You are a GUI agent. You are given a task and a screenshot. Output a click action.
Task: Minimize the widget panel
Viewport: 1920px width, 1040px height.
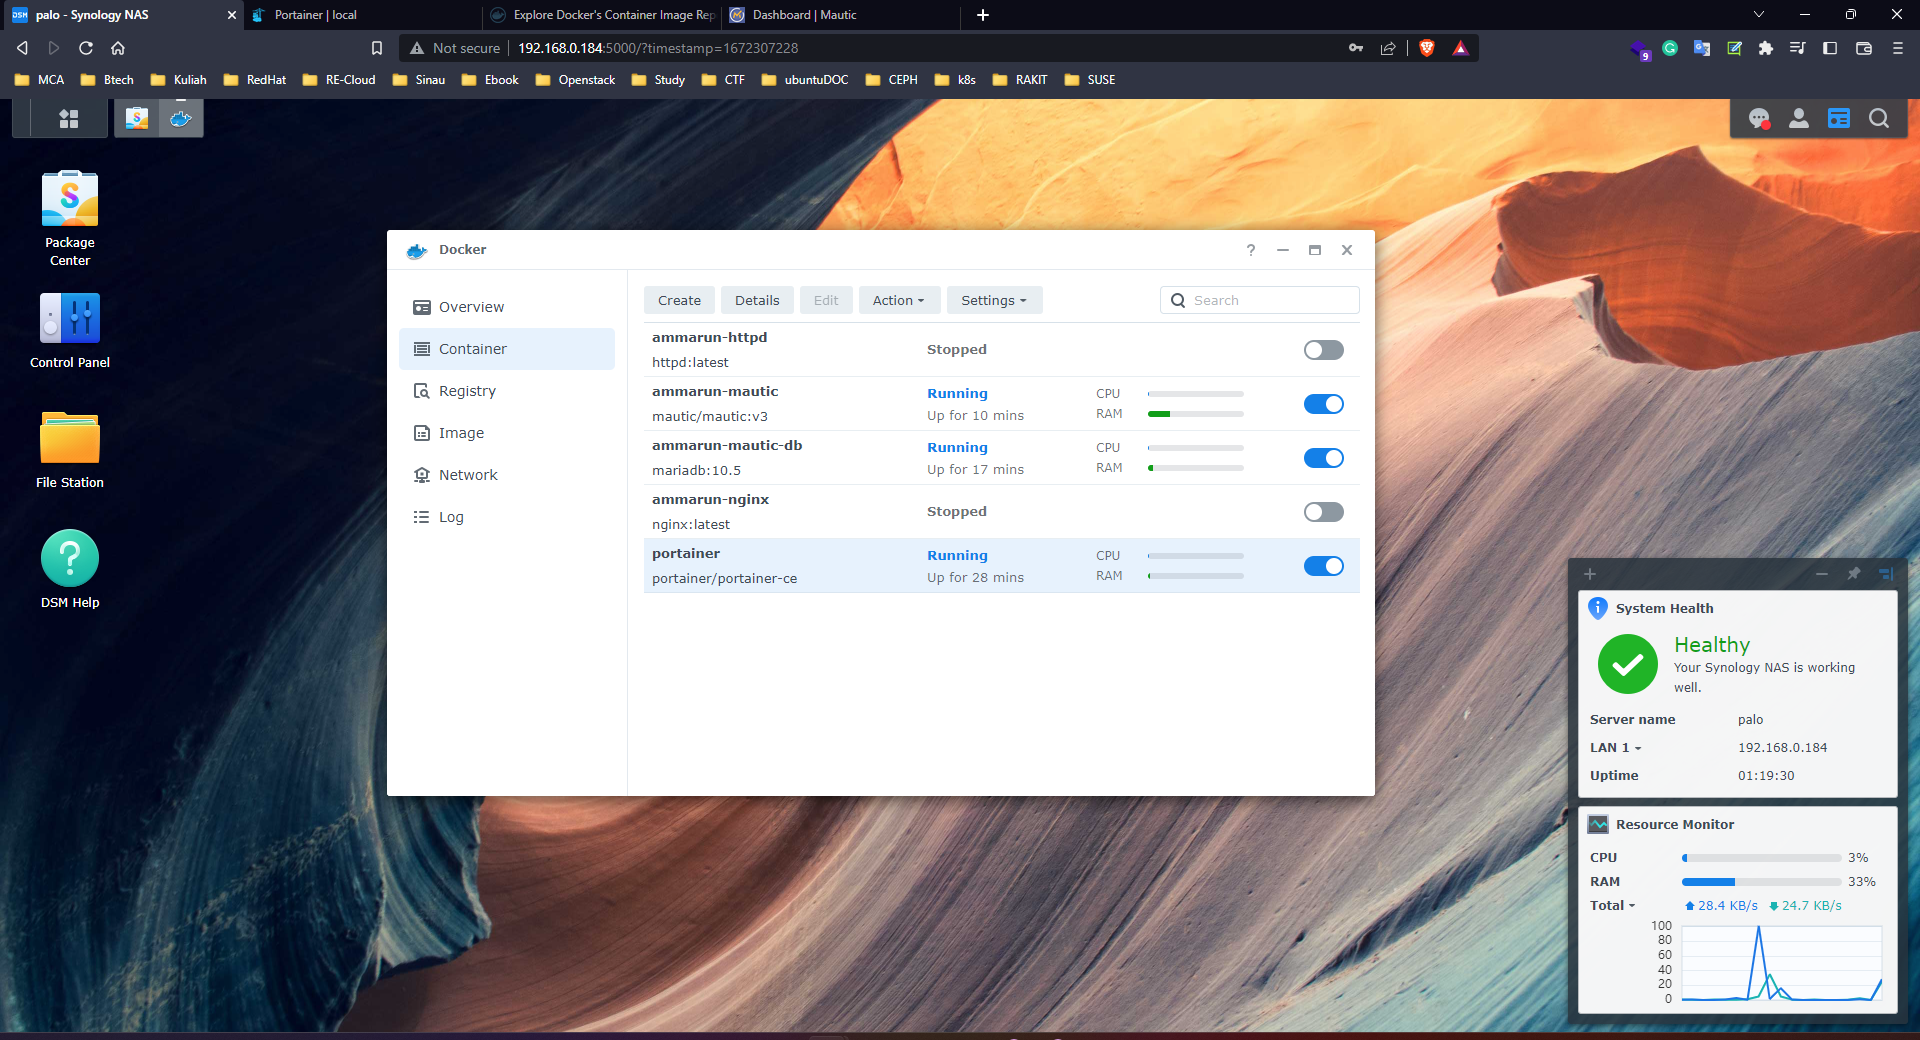tap(1822, 574)
